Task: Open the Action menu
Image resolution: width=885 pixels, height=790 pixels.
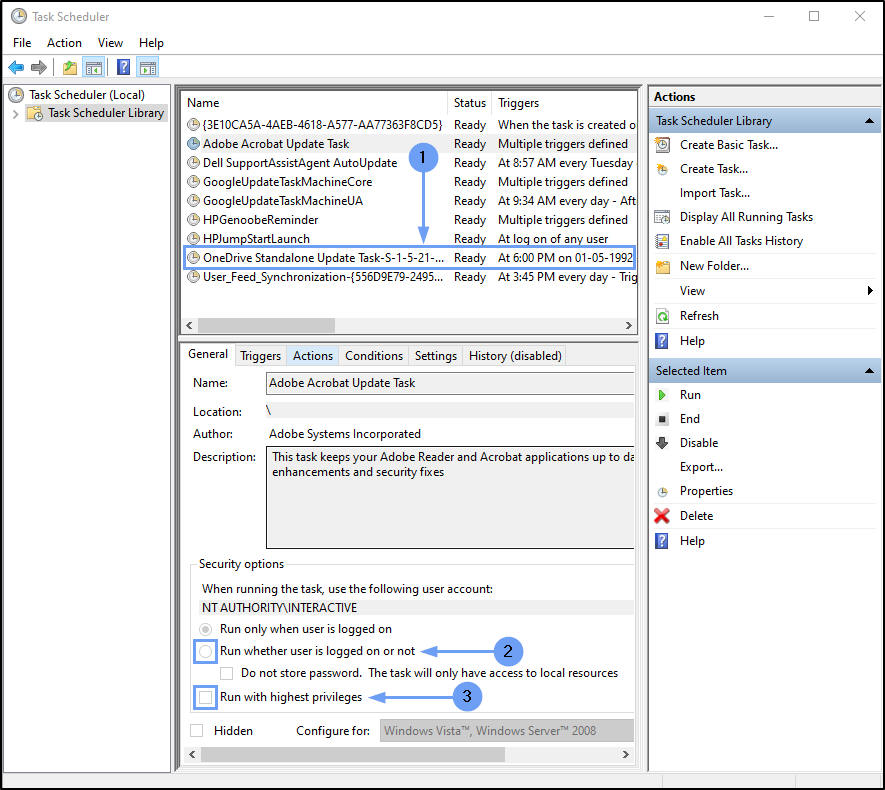Action: [x=64, y=43]
